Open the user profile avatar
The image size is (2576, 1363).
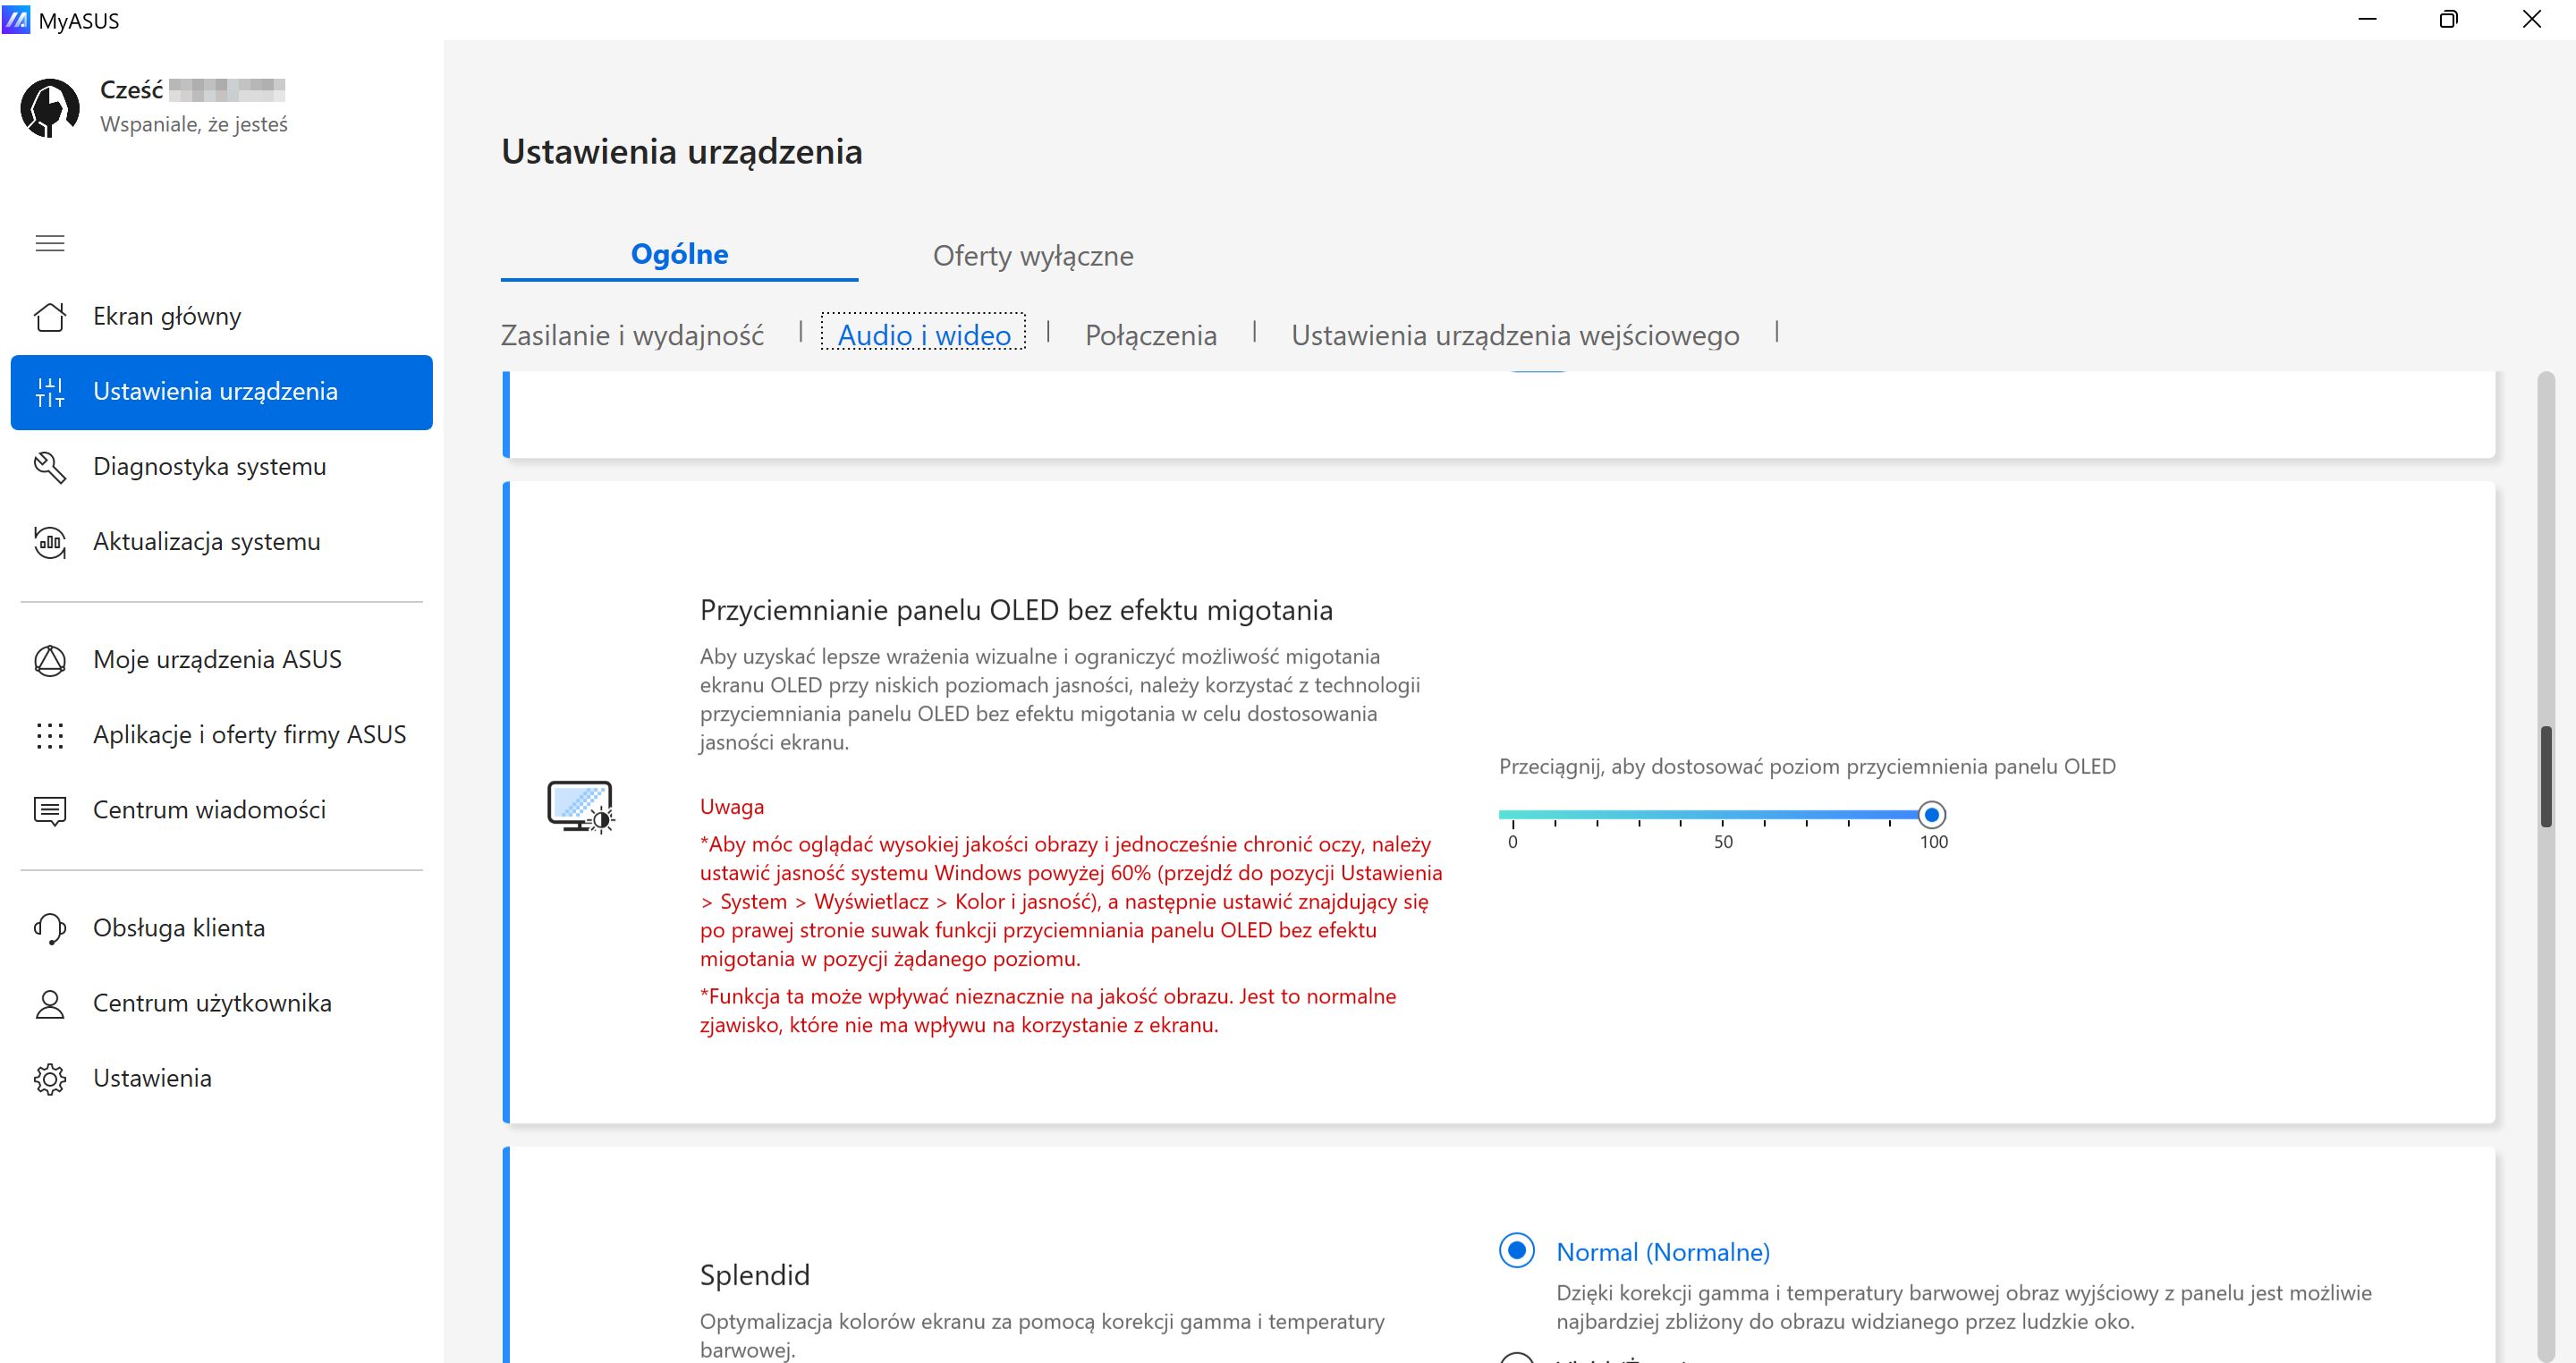click(x=50, y=107)
